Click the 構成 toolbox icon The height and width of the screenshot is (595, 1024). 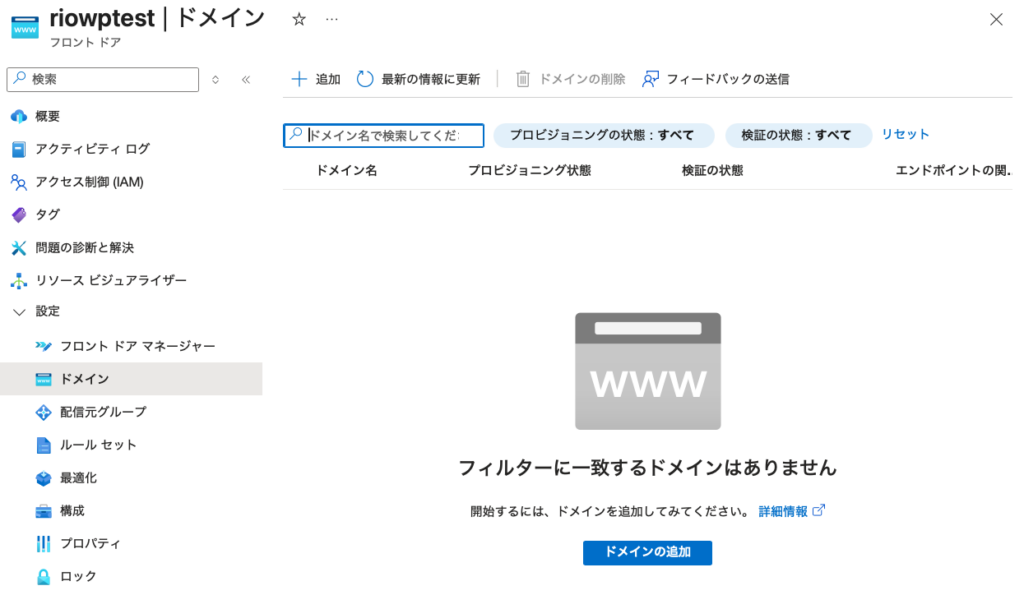[43, 511]
